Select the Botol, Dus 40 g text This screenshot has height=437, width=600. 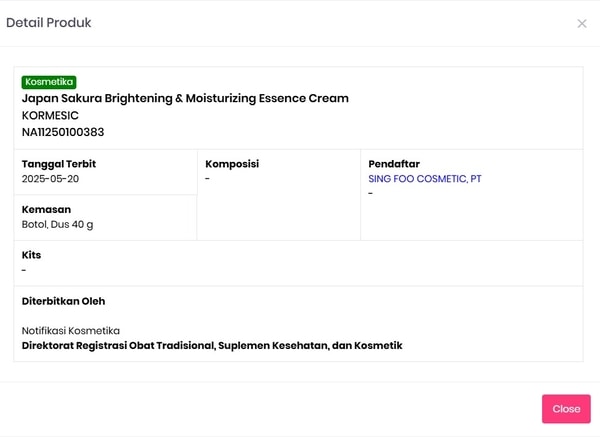coord(57,225)
